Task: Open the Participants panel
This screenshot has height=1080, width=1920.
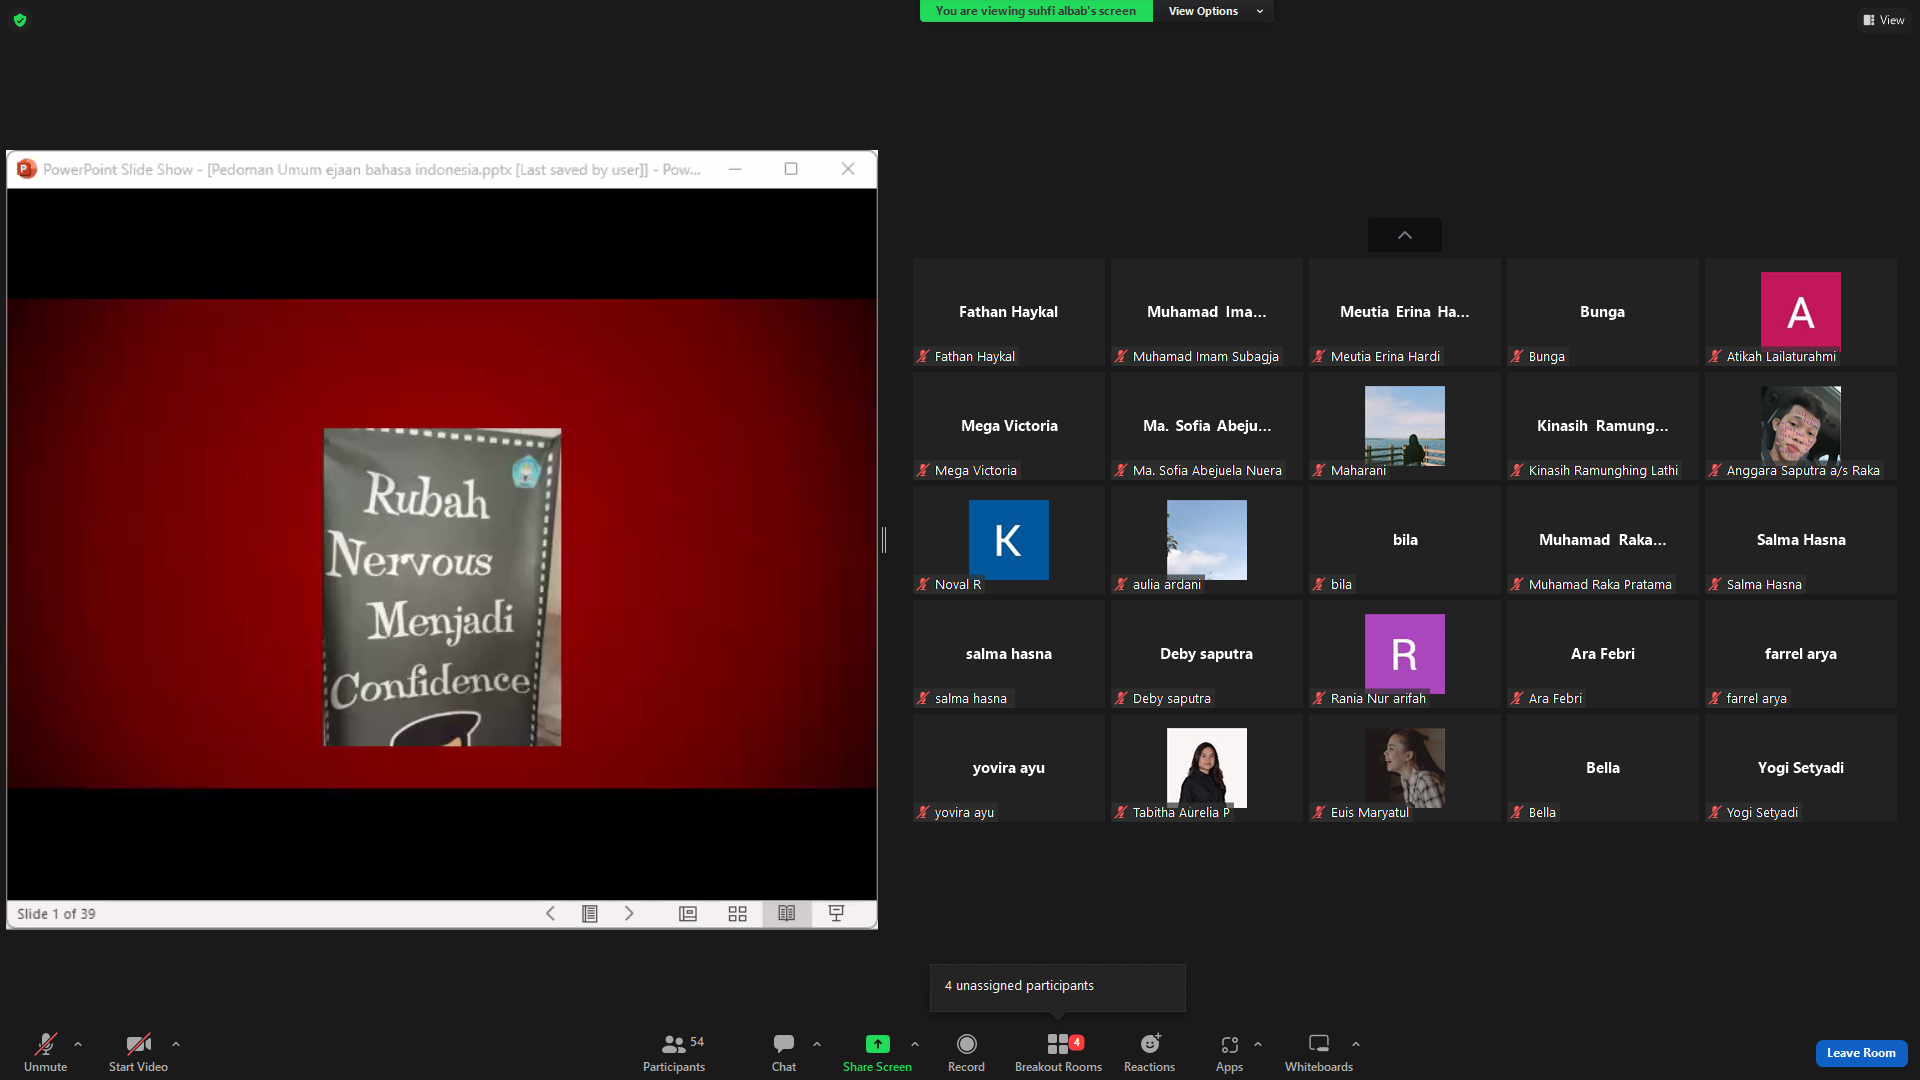Action: tap(674, 1052)
